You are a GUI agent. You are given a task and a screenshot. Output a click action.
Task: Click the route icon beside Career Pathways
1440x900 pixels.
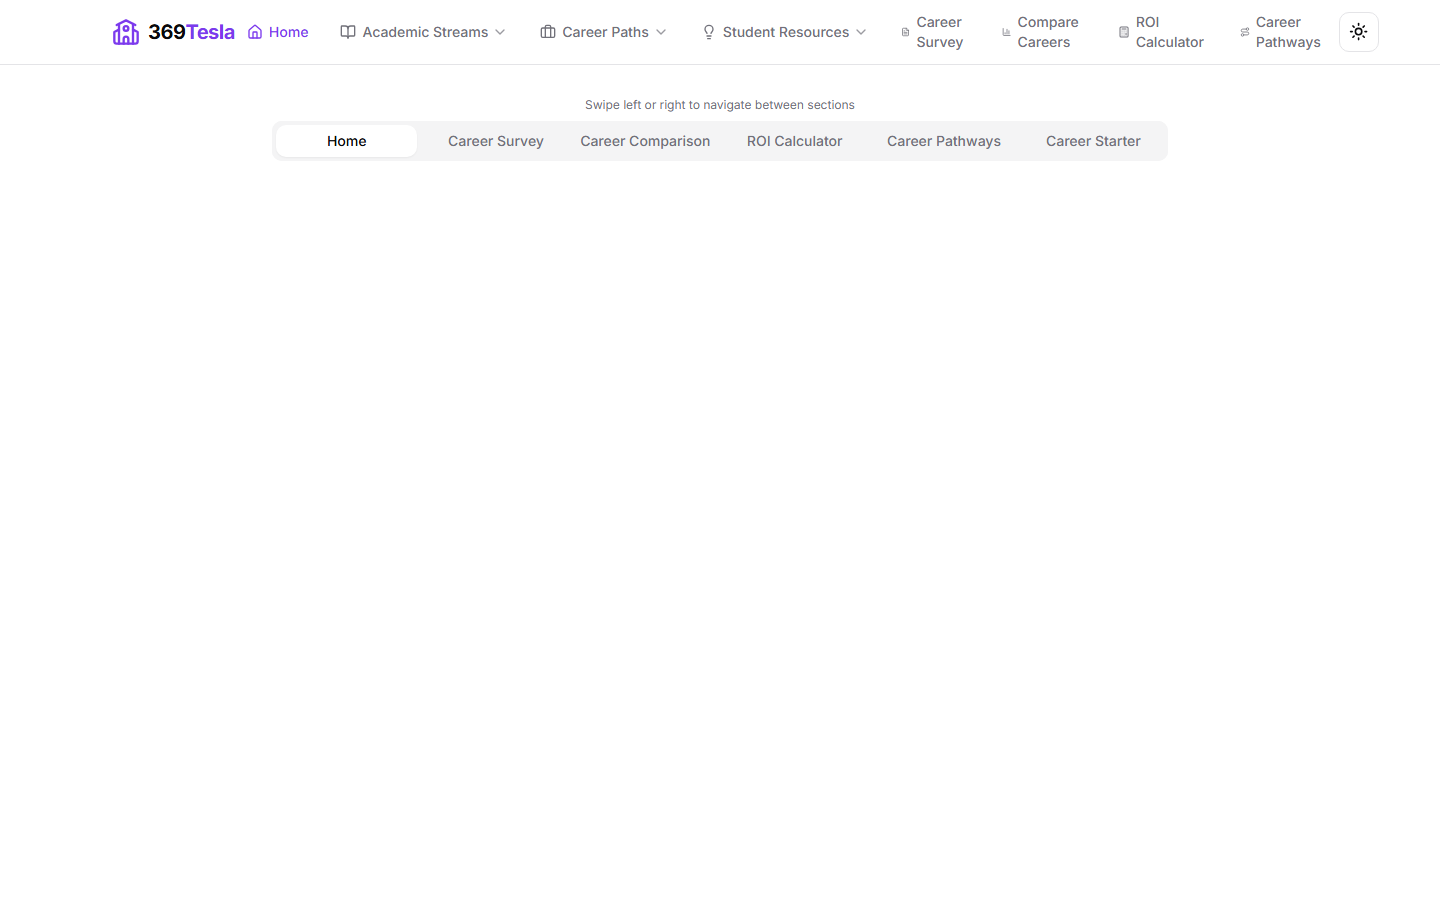[1245, 32]
